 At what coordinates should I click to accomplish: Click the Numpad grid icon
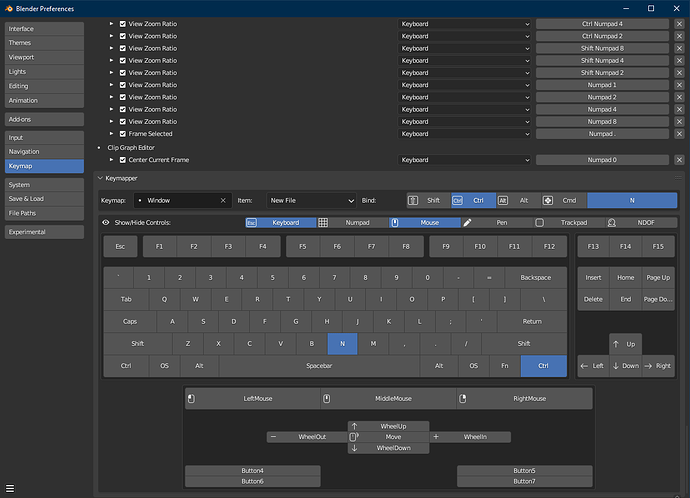(x=323, y=223)
